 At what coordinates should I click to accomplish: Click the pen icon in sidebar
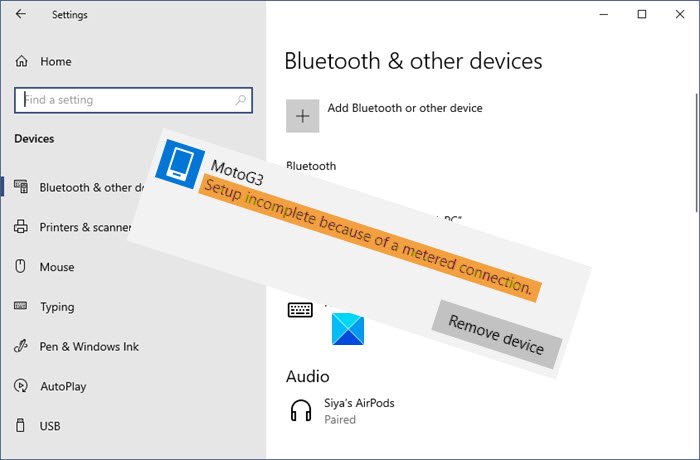point(21,346)
